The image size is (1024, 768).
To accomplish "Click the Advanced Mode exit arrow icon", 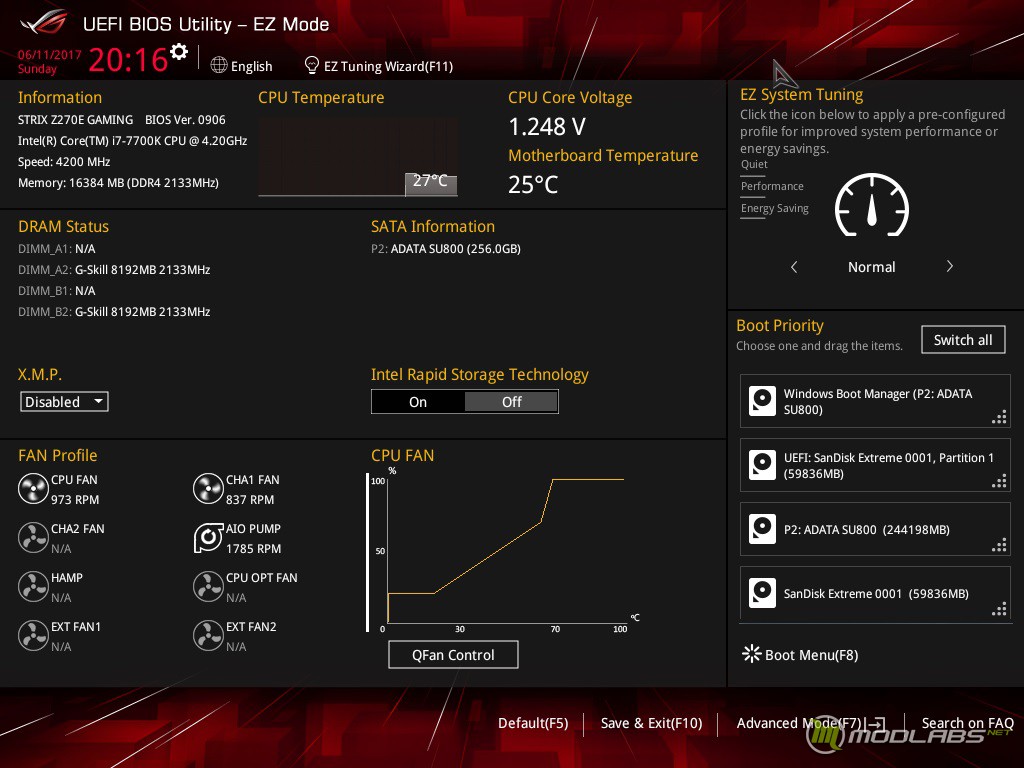I will click(875, 724).
